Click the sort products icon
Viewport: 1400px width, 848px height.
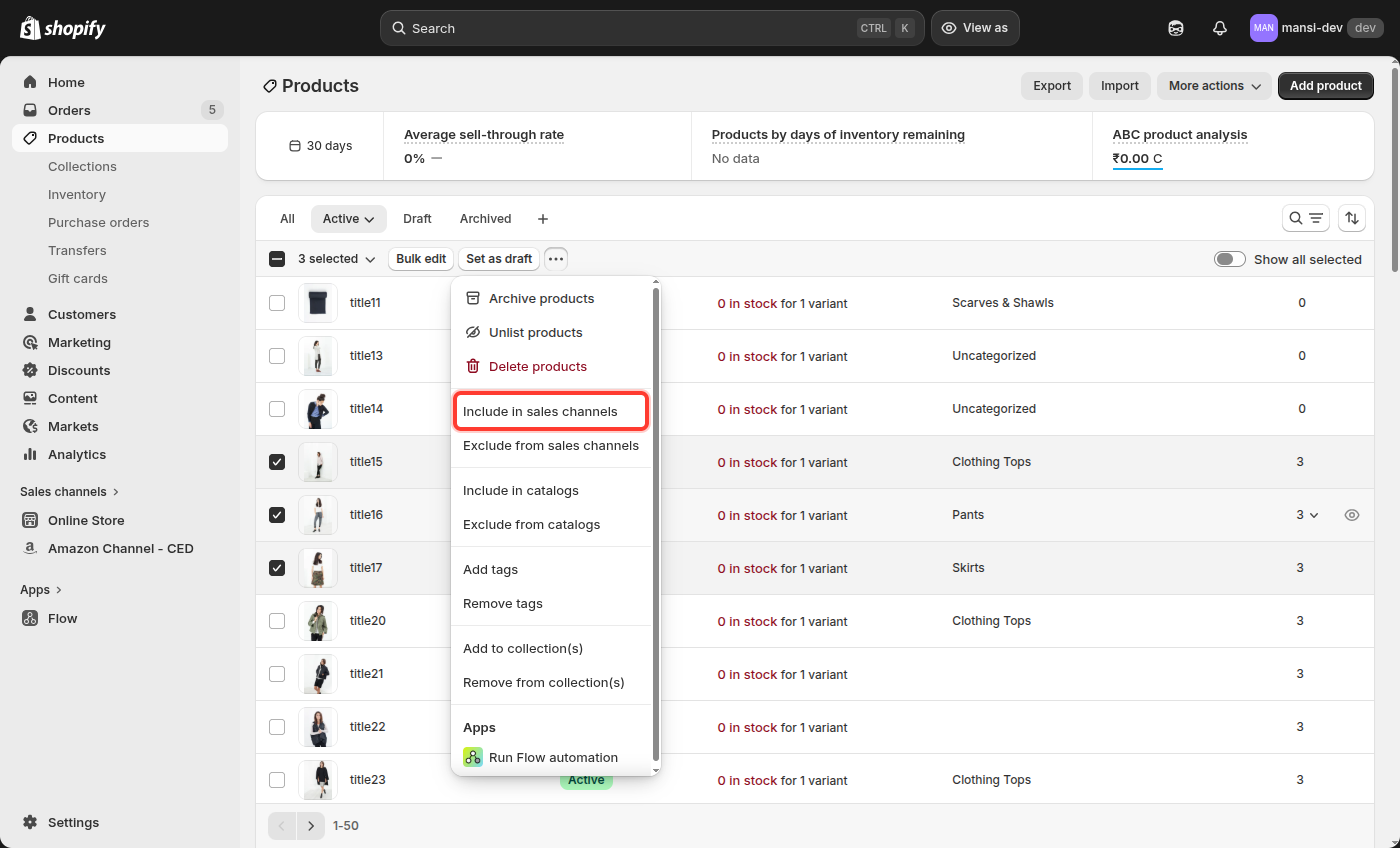[x=1352, y=218]
